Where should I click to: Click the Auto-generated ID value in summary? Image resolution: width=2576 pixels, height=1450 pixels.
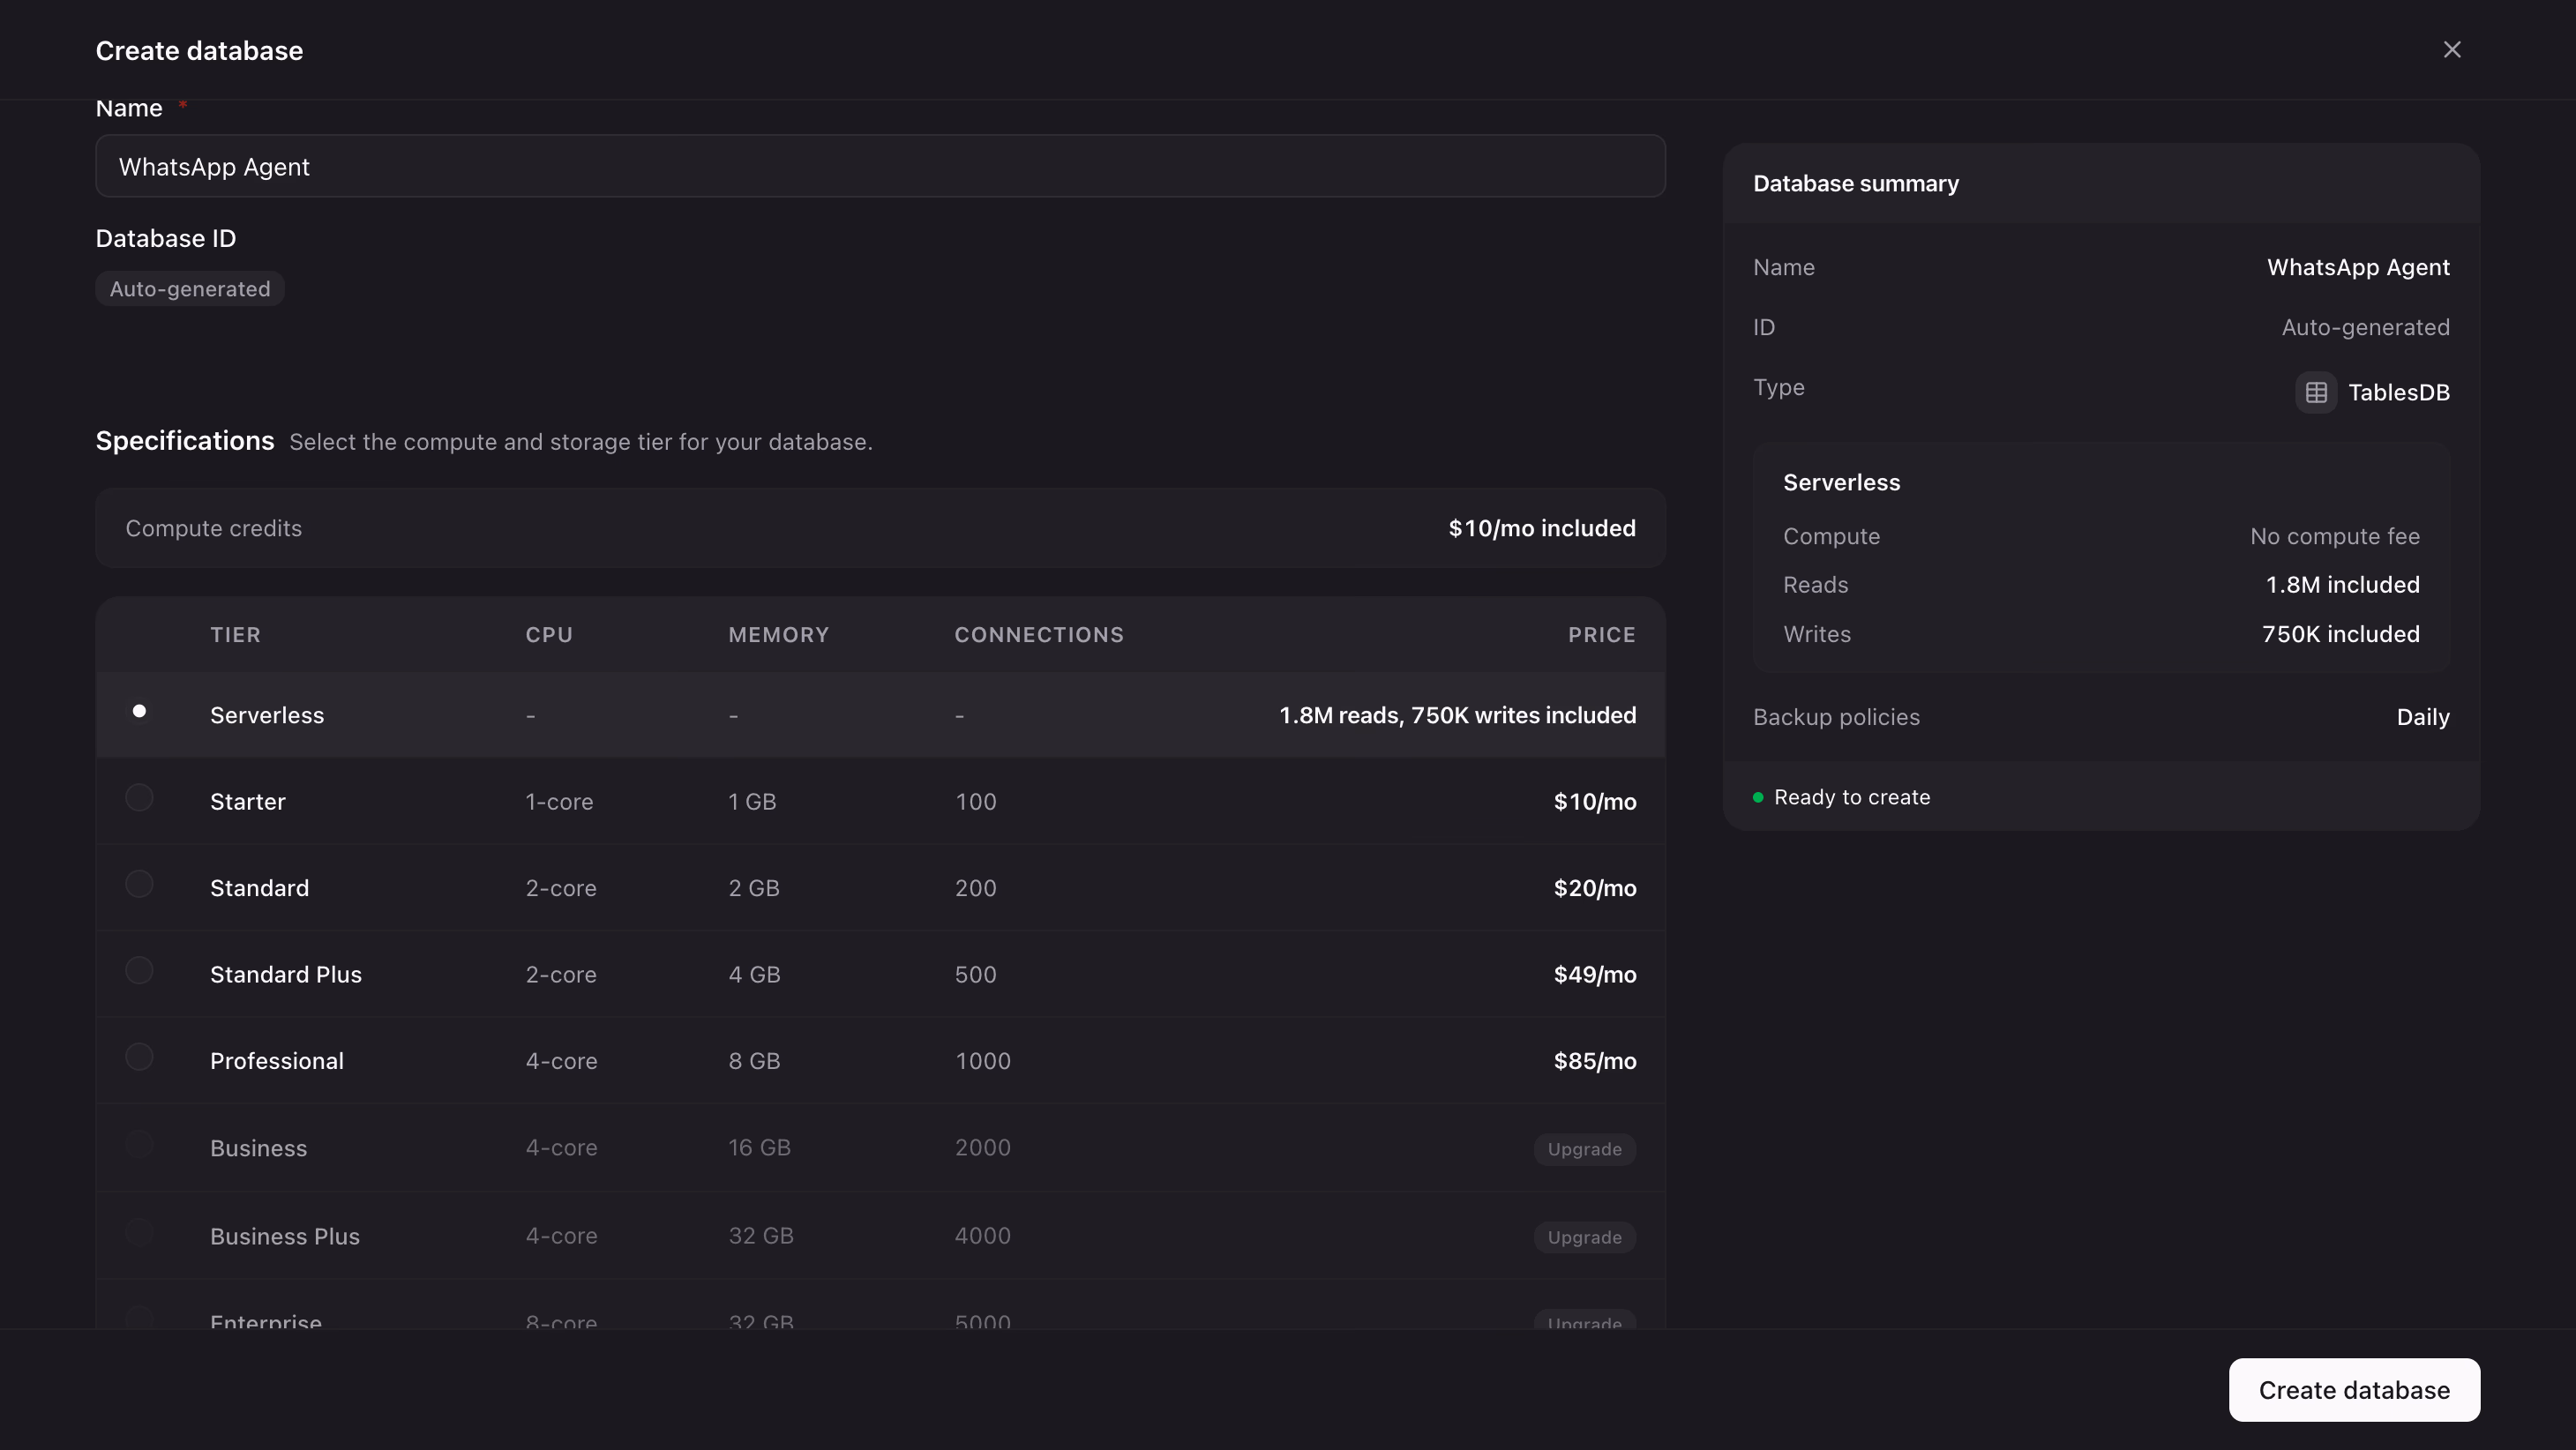[x=2365, y=328]
